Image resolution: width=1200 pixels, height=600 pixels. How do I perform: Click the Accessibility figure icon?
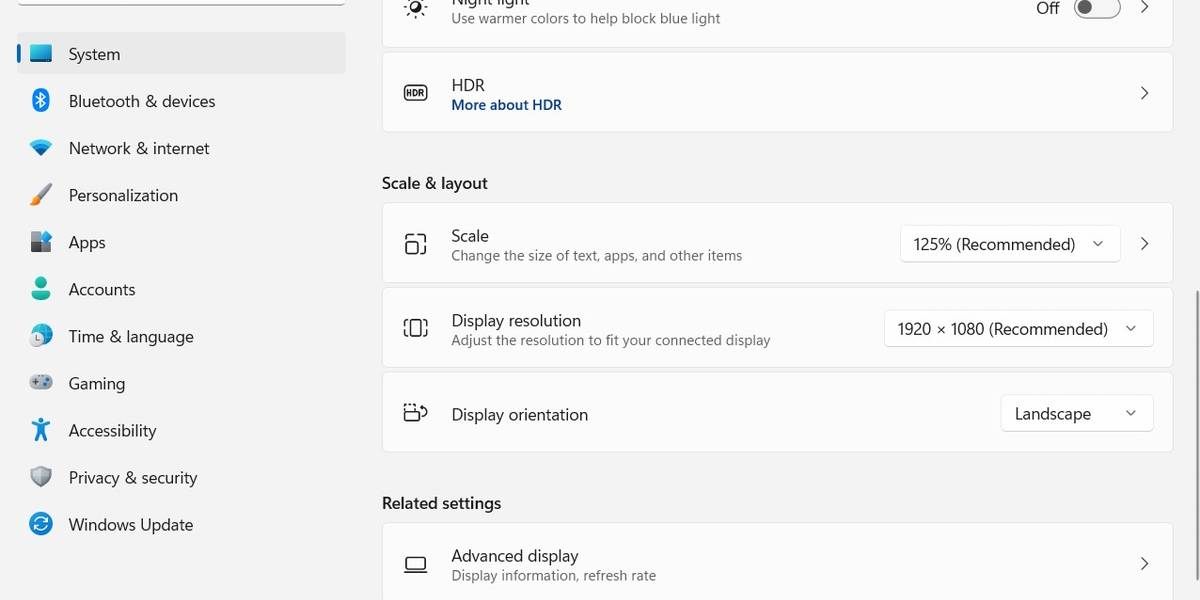pos(41,430)
